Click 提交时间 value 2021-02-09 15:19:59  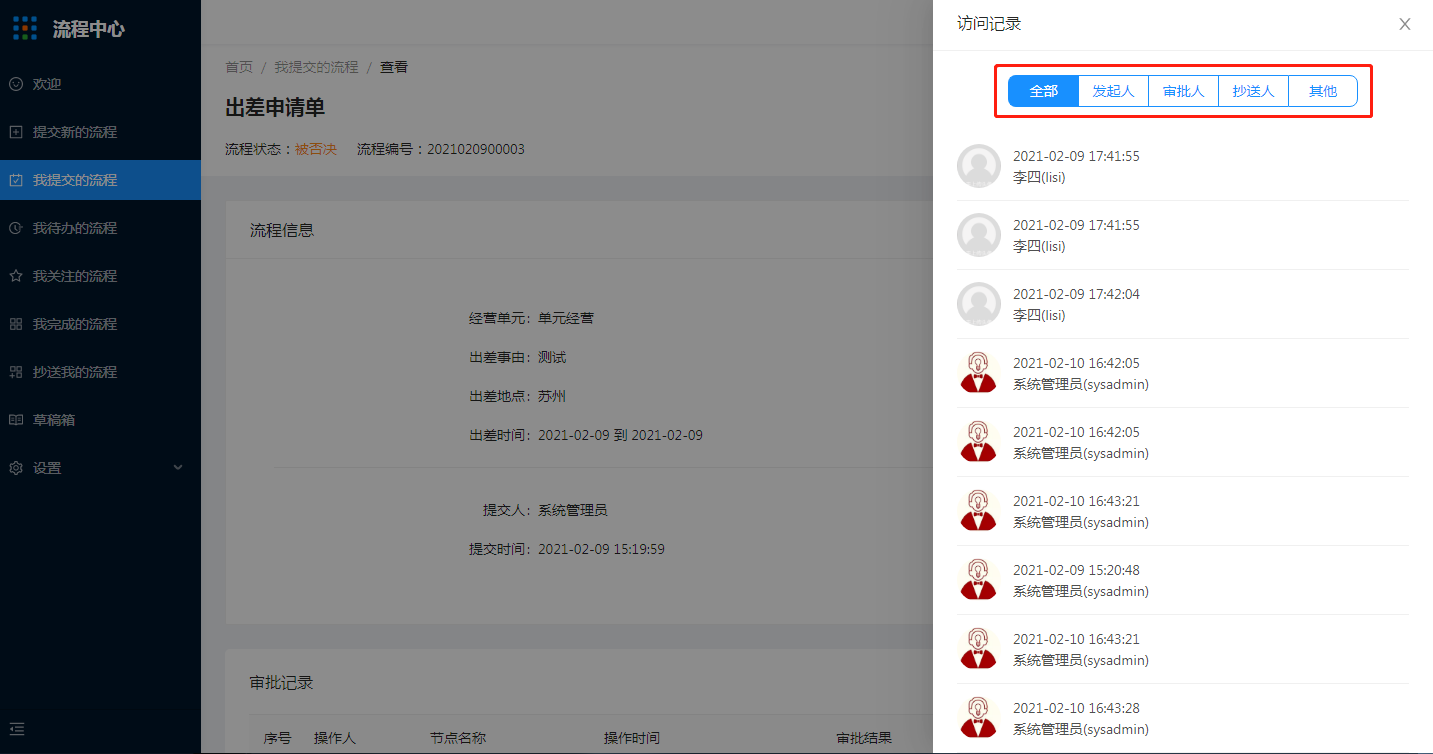coord(601,549)
